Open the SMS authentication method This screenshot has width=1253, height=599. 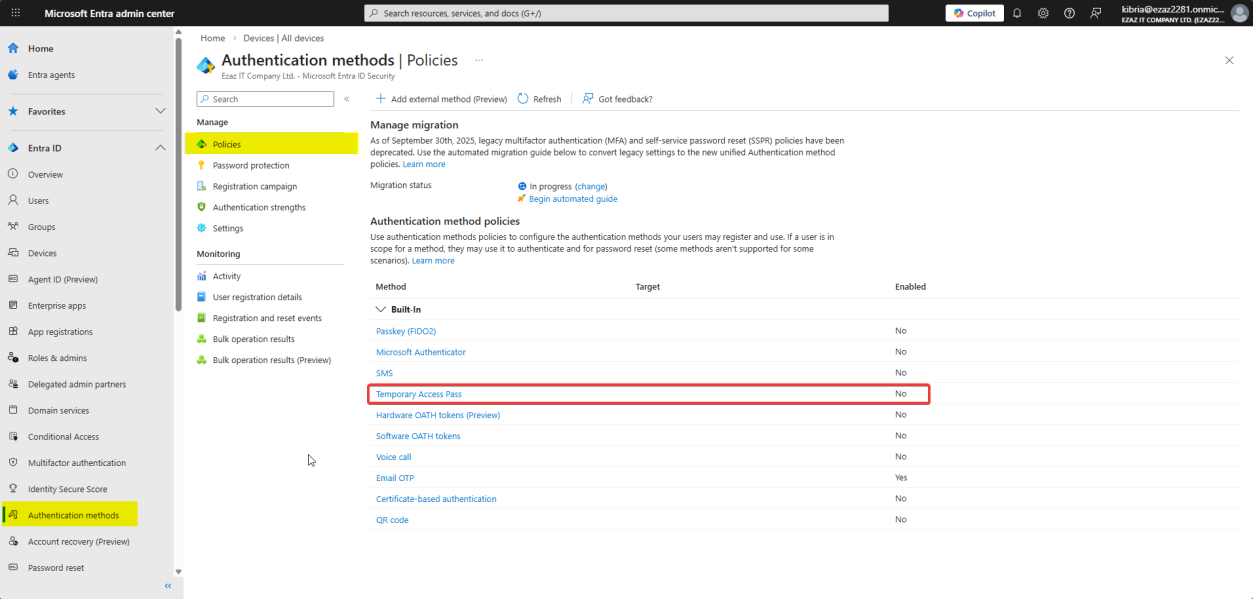[x=384, y=373]
